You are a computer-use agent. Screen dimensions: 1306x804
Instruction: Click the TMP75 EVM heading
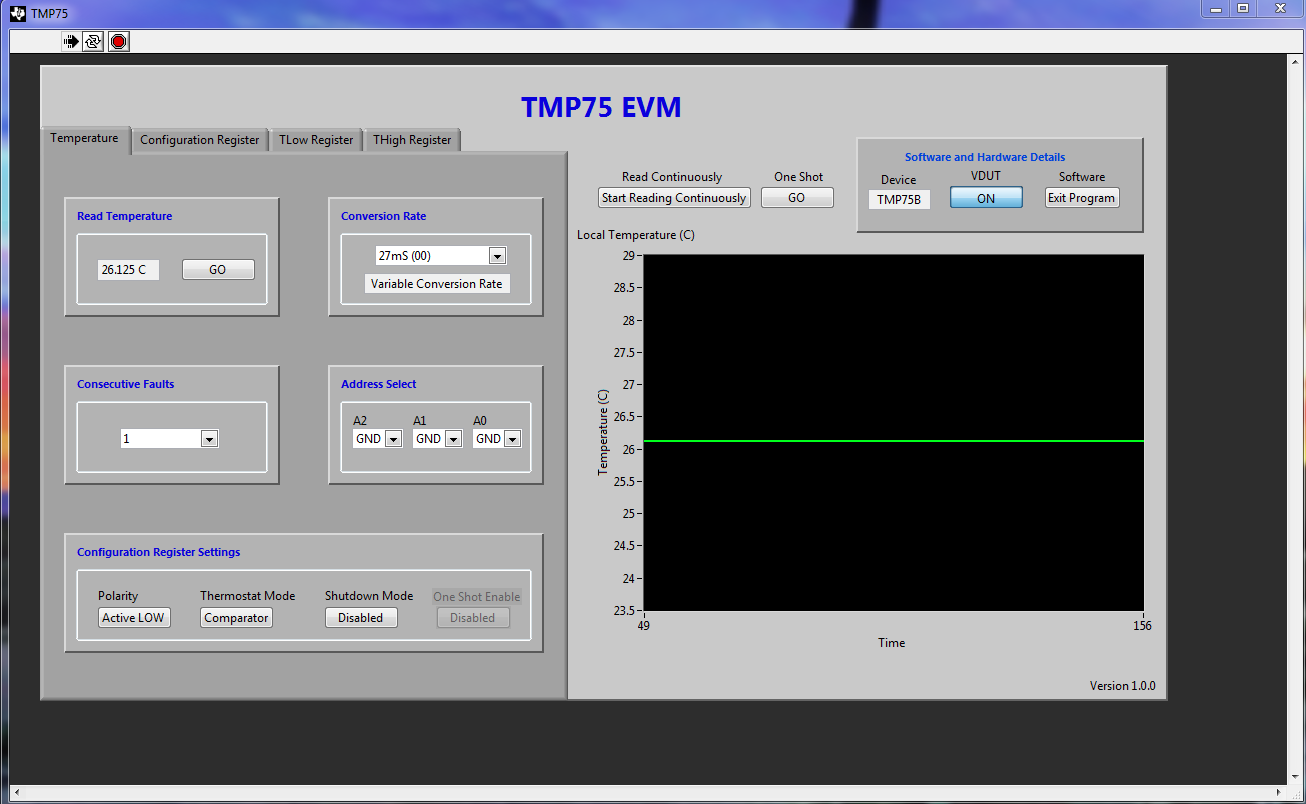pos(601,108)
